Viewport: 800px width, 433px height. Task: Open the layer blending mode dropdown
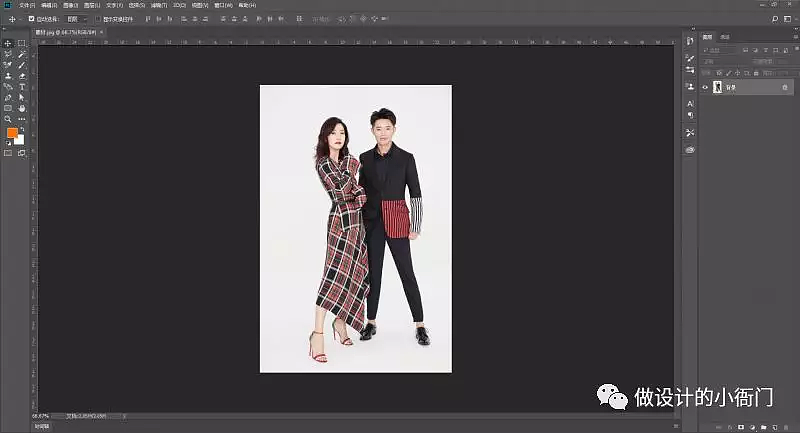click(721, 61)
